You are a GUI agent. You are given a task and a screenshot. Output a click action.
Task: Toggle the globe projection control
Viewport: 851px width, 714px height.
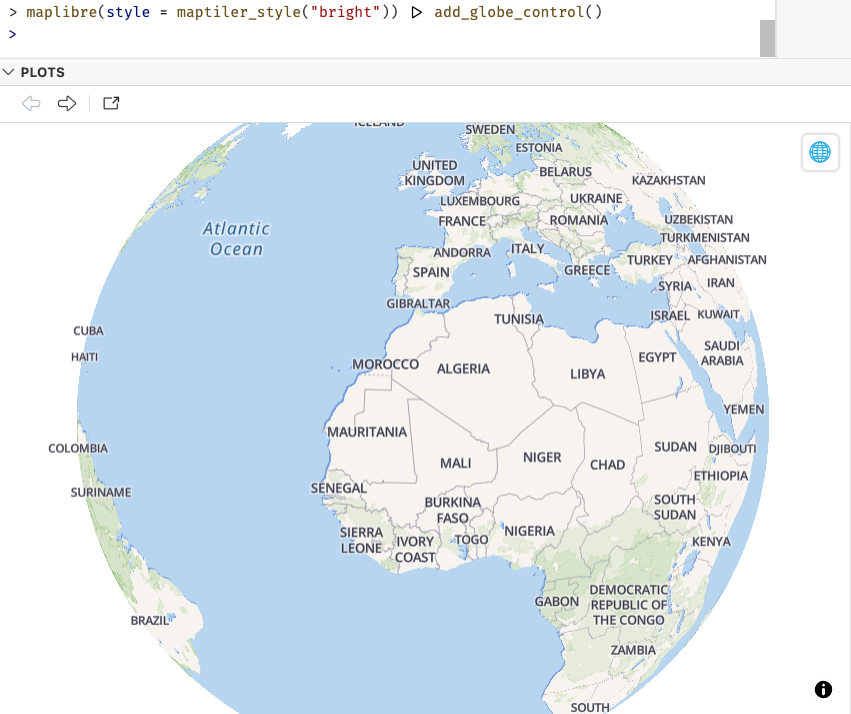820,152
